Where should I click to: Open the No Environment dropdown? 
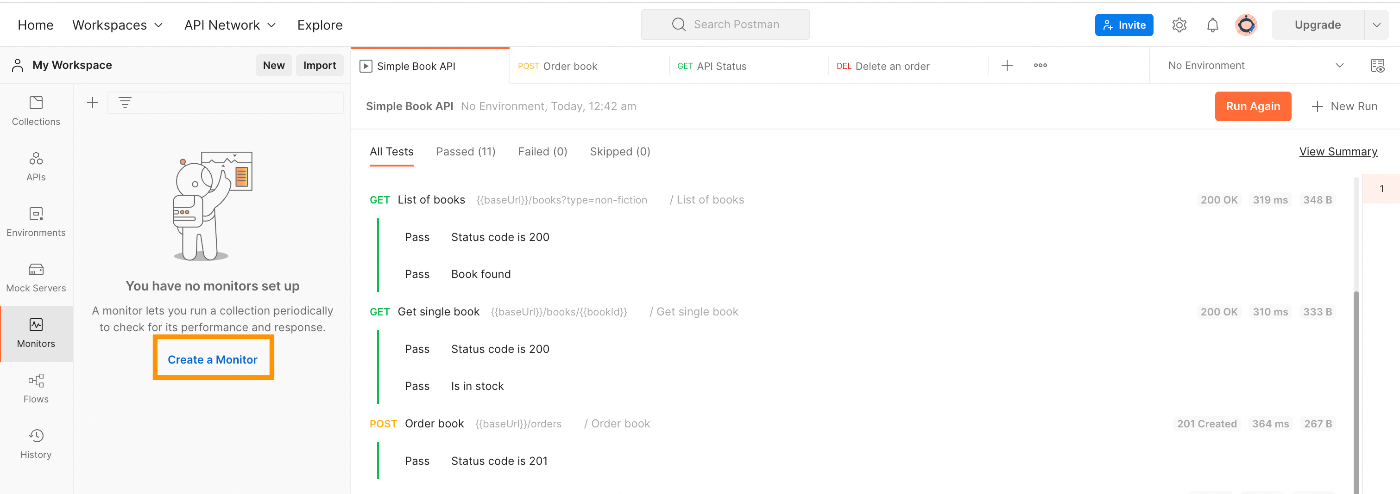click(1255, 66)
